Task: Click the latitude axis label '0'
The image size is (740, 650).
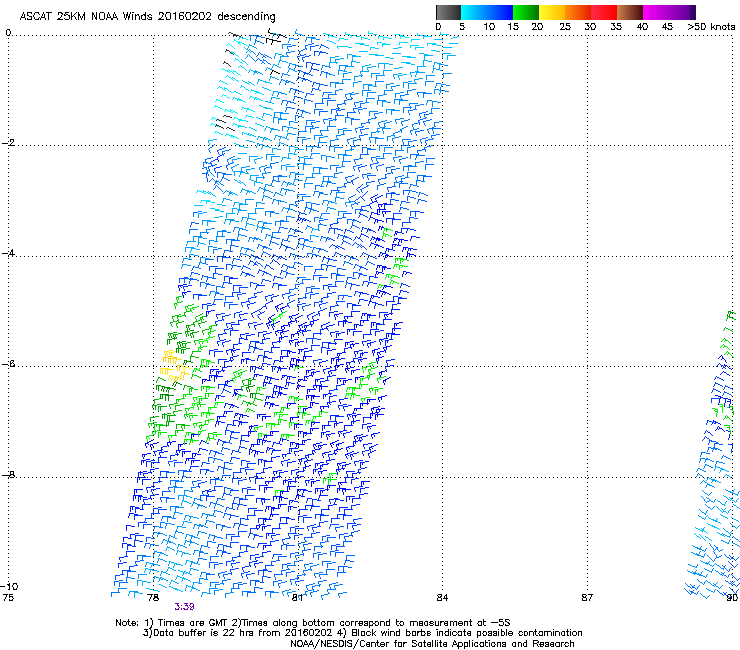Action: coord(8,33)
